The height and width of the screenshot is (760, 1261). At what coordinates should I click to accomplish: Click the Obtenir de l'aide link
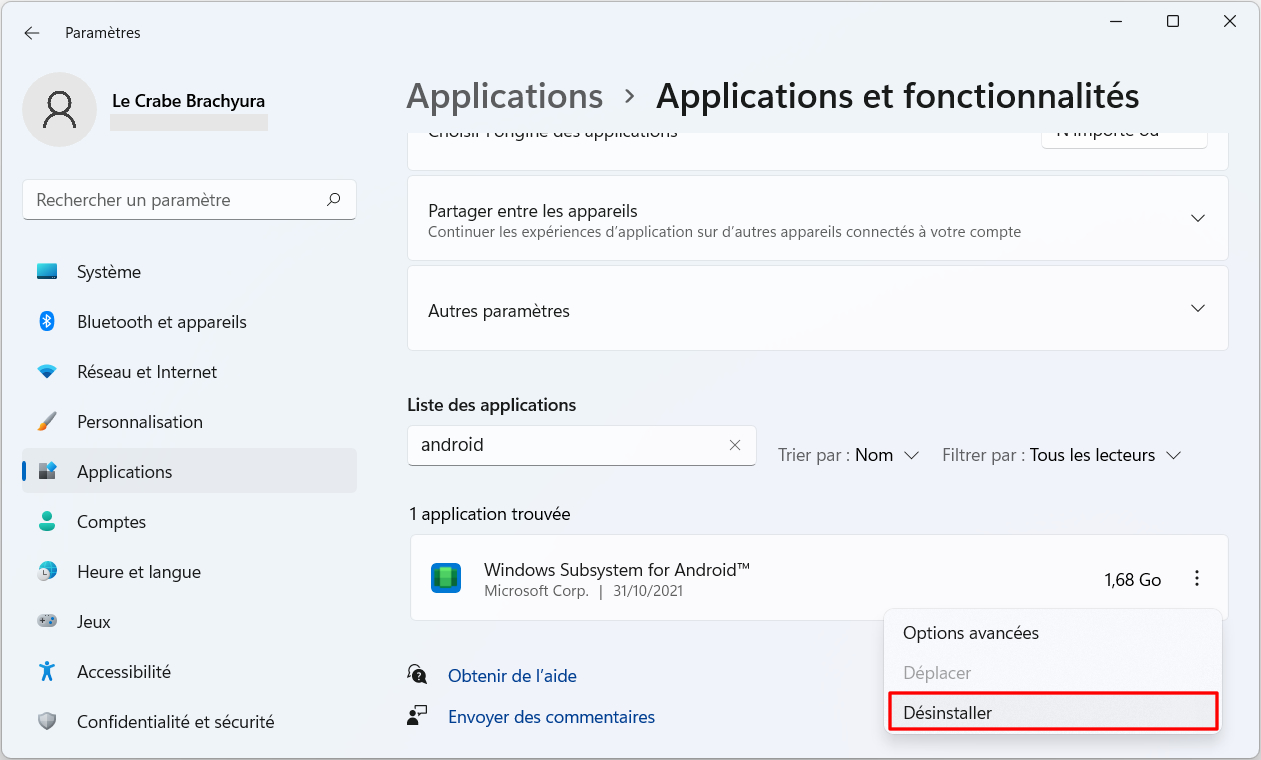(x=512, y=676)
